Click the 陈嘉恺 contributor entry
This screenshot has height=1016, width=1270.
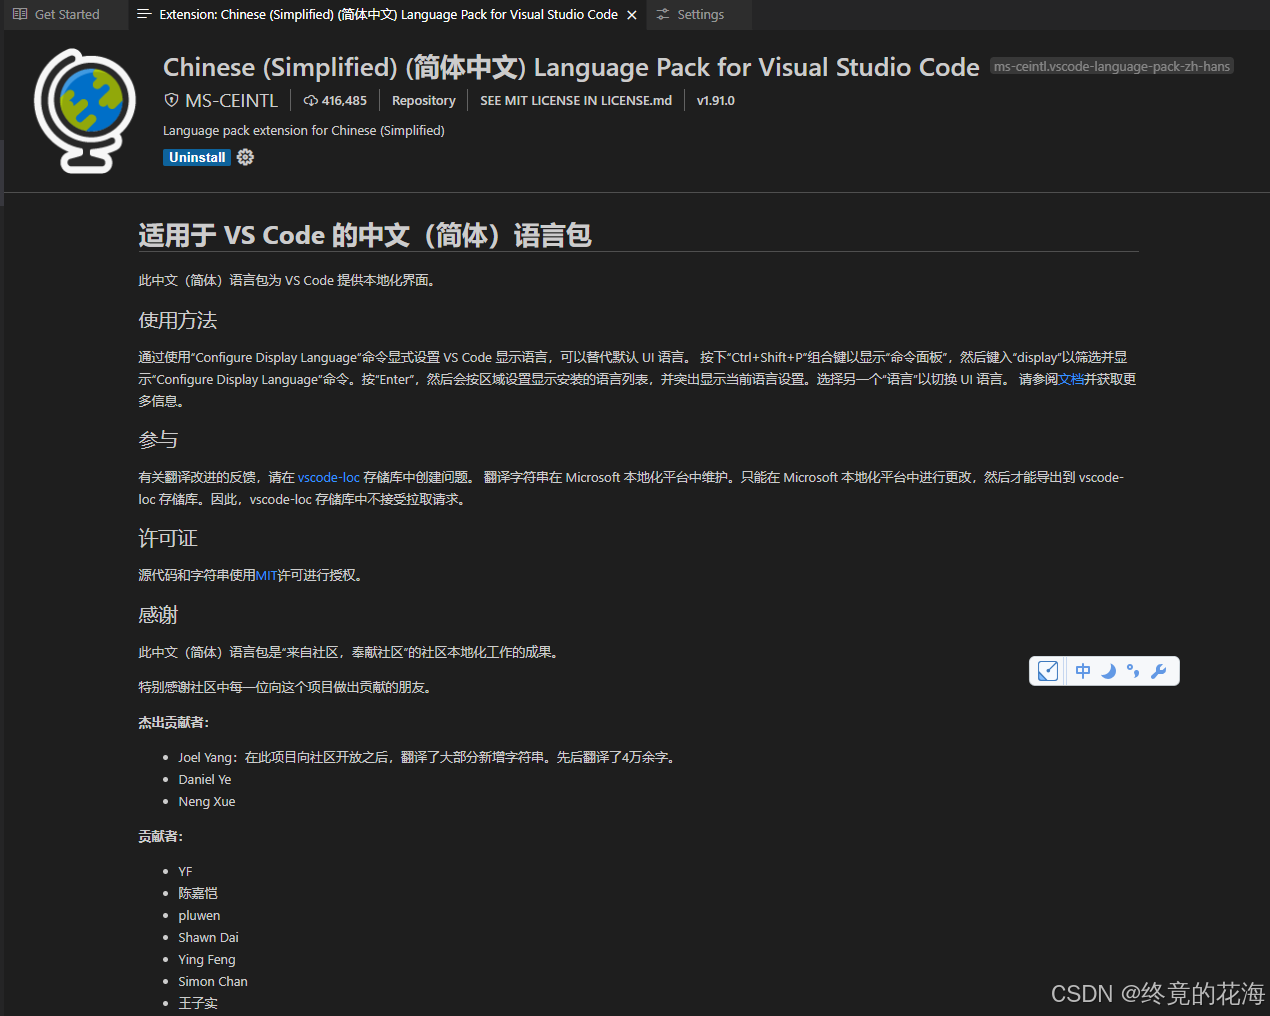(x=197, y=893)
